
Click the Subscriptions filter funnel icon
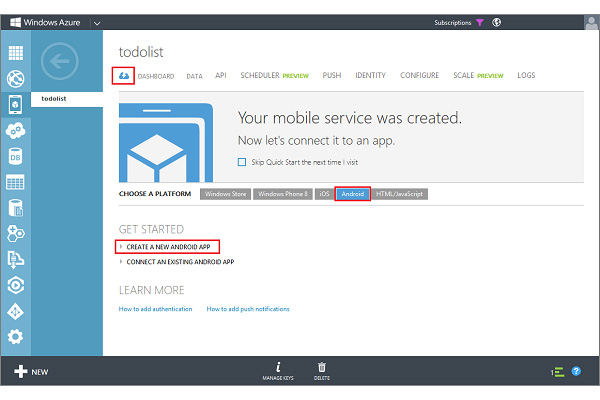pyautogui.click(x=480, y=23)
